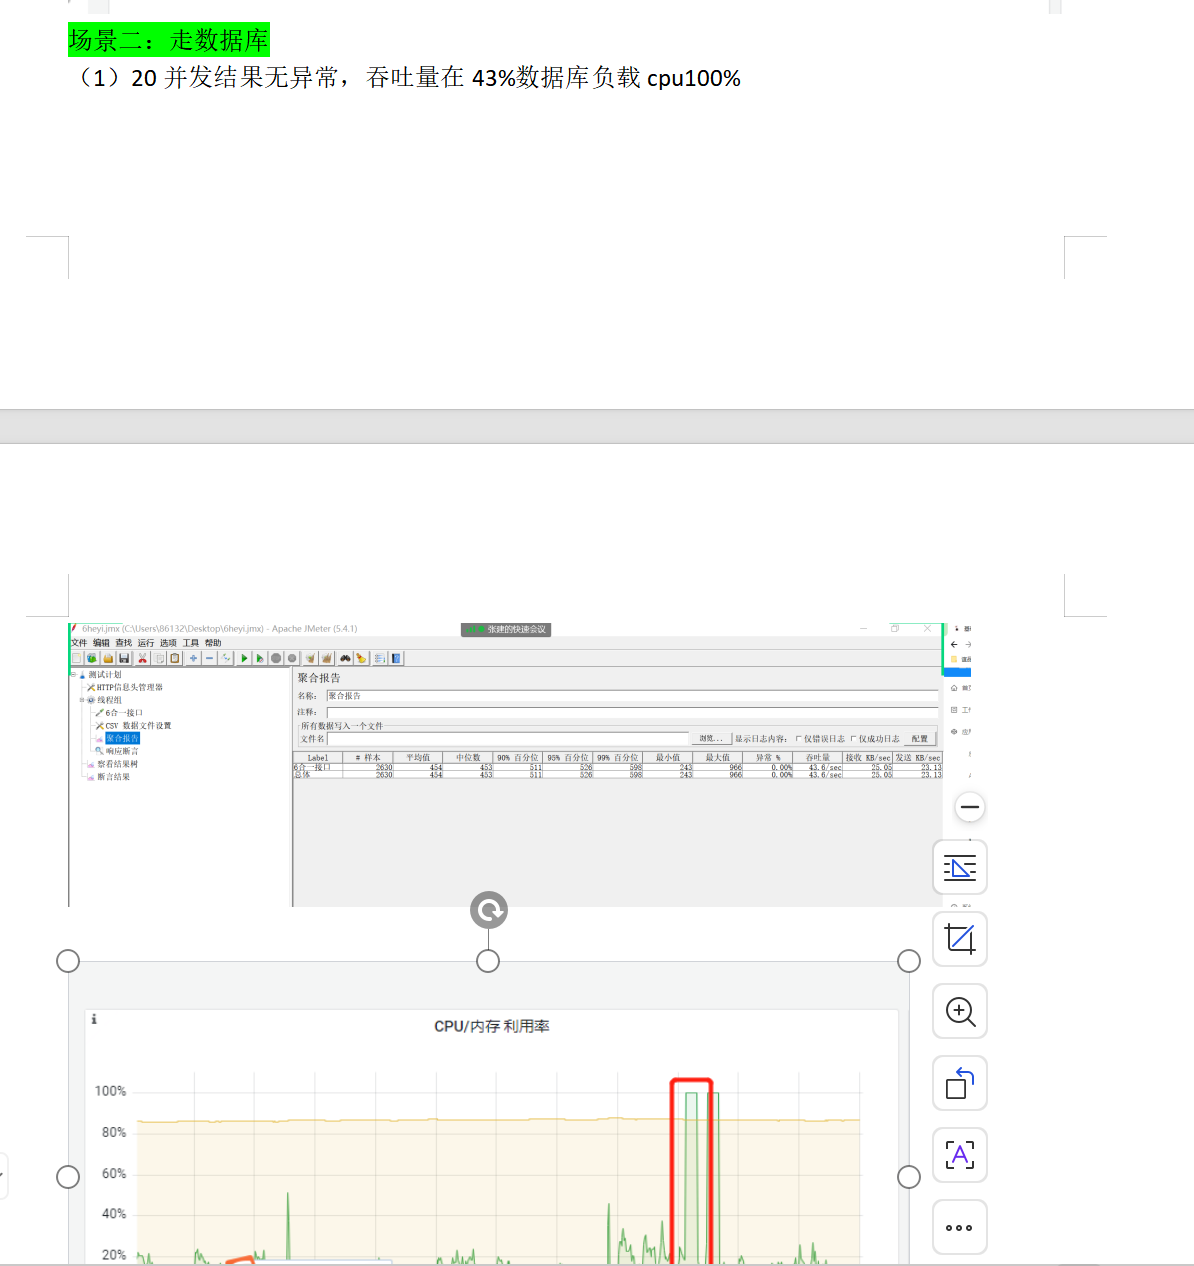Click the chart title CPU/内存 利用率

(492, 1026)
